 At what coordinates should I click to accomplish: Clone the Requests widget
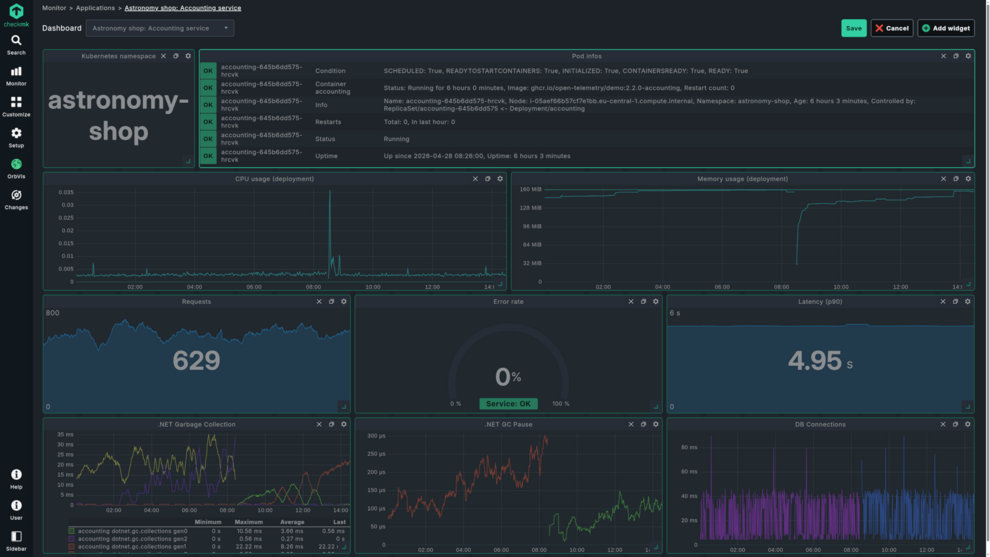(331, 302)
